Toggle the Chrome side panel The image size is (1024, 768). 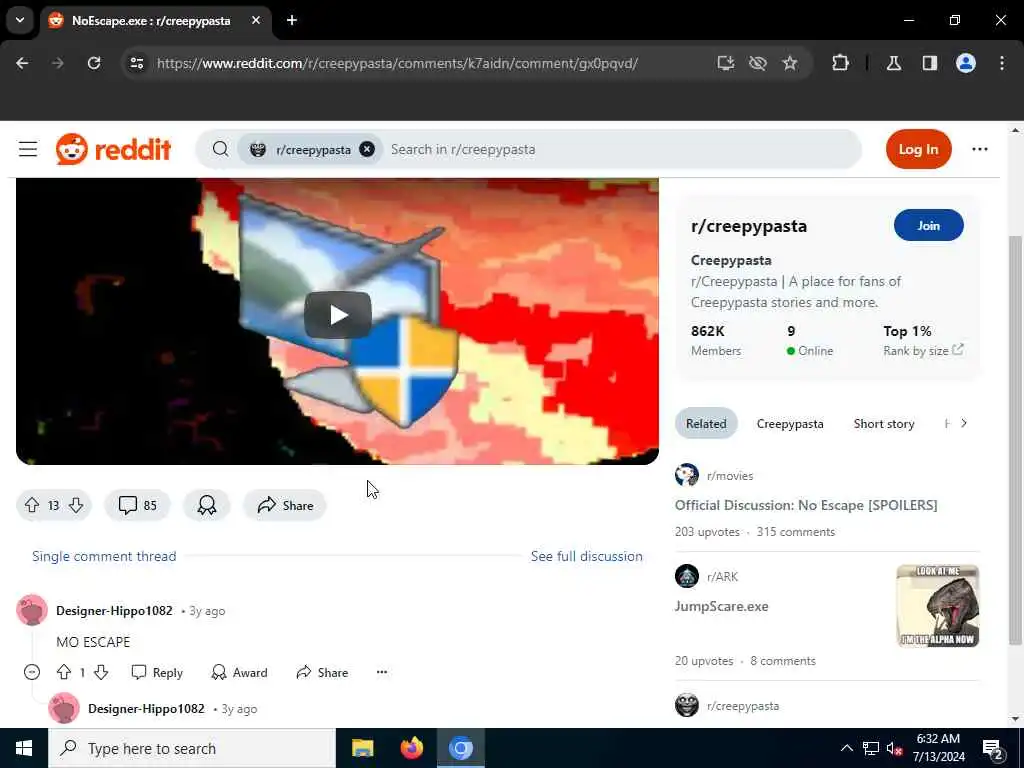pos(930,63)
